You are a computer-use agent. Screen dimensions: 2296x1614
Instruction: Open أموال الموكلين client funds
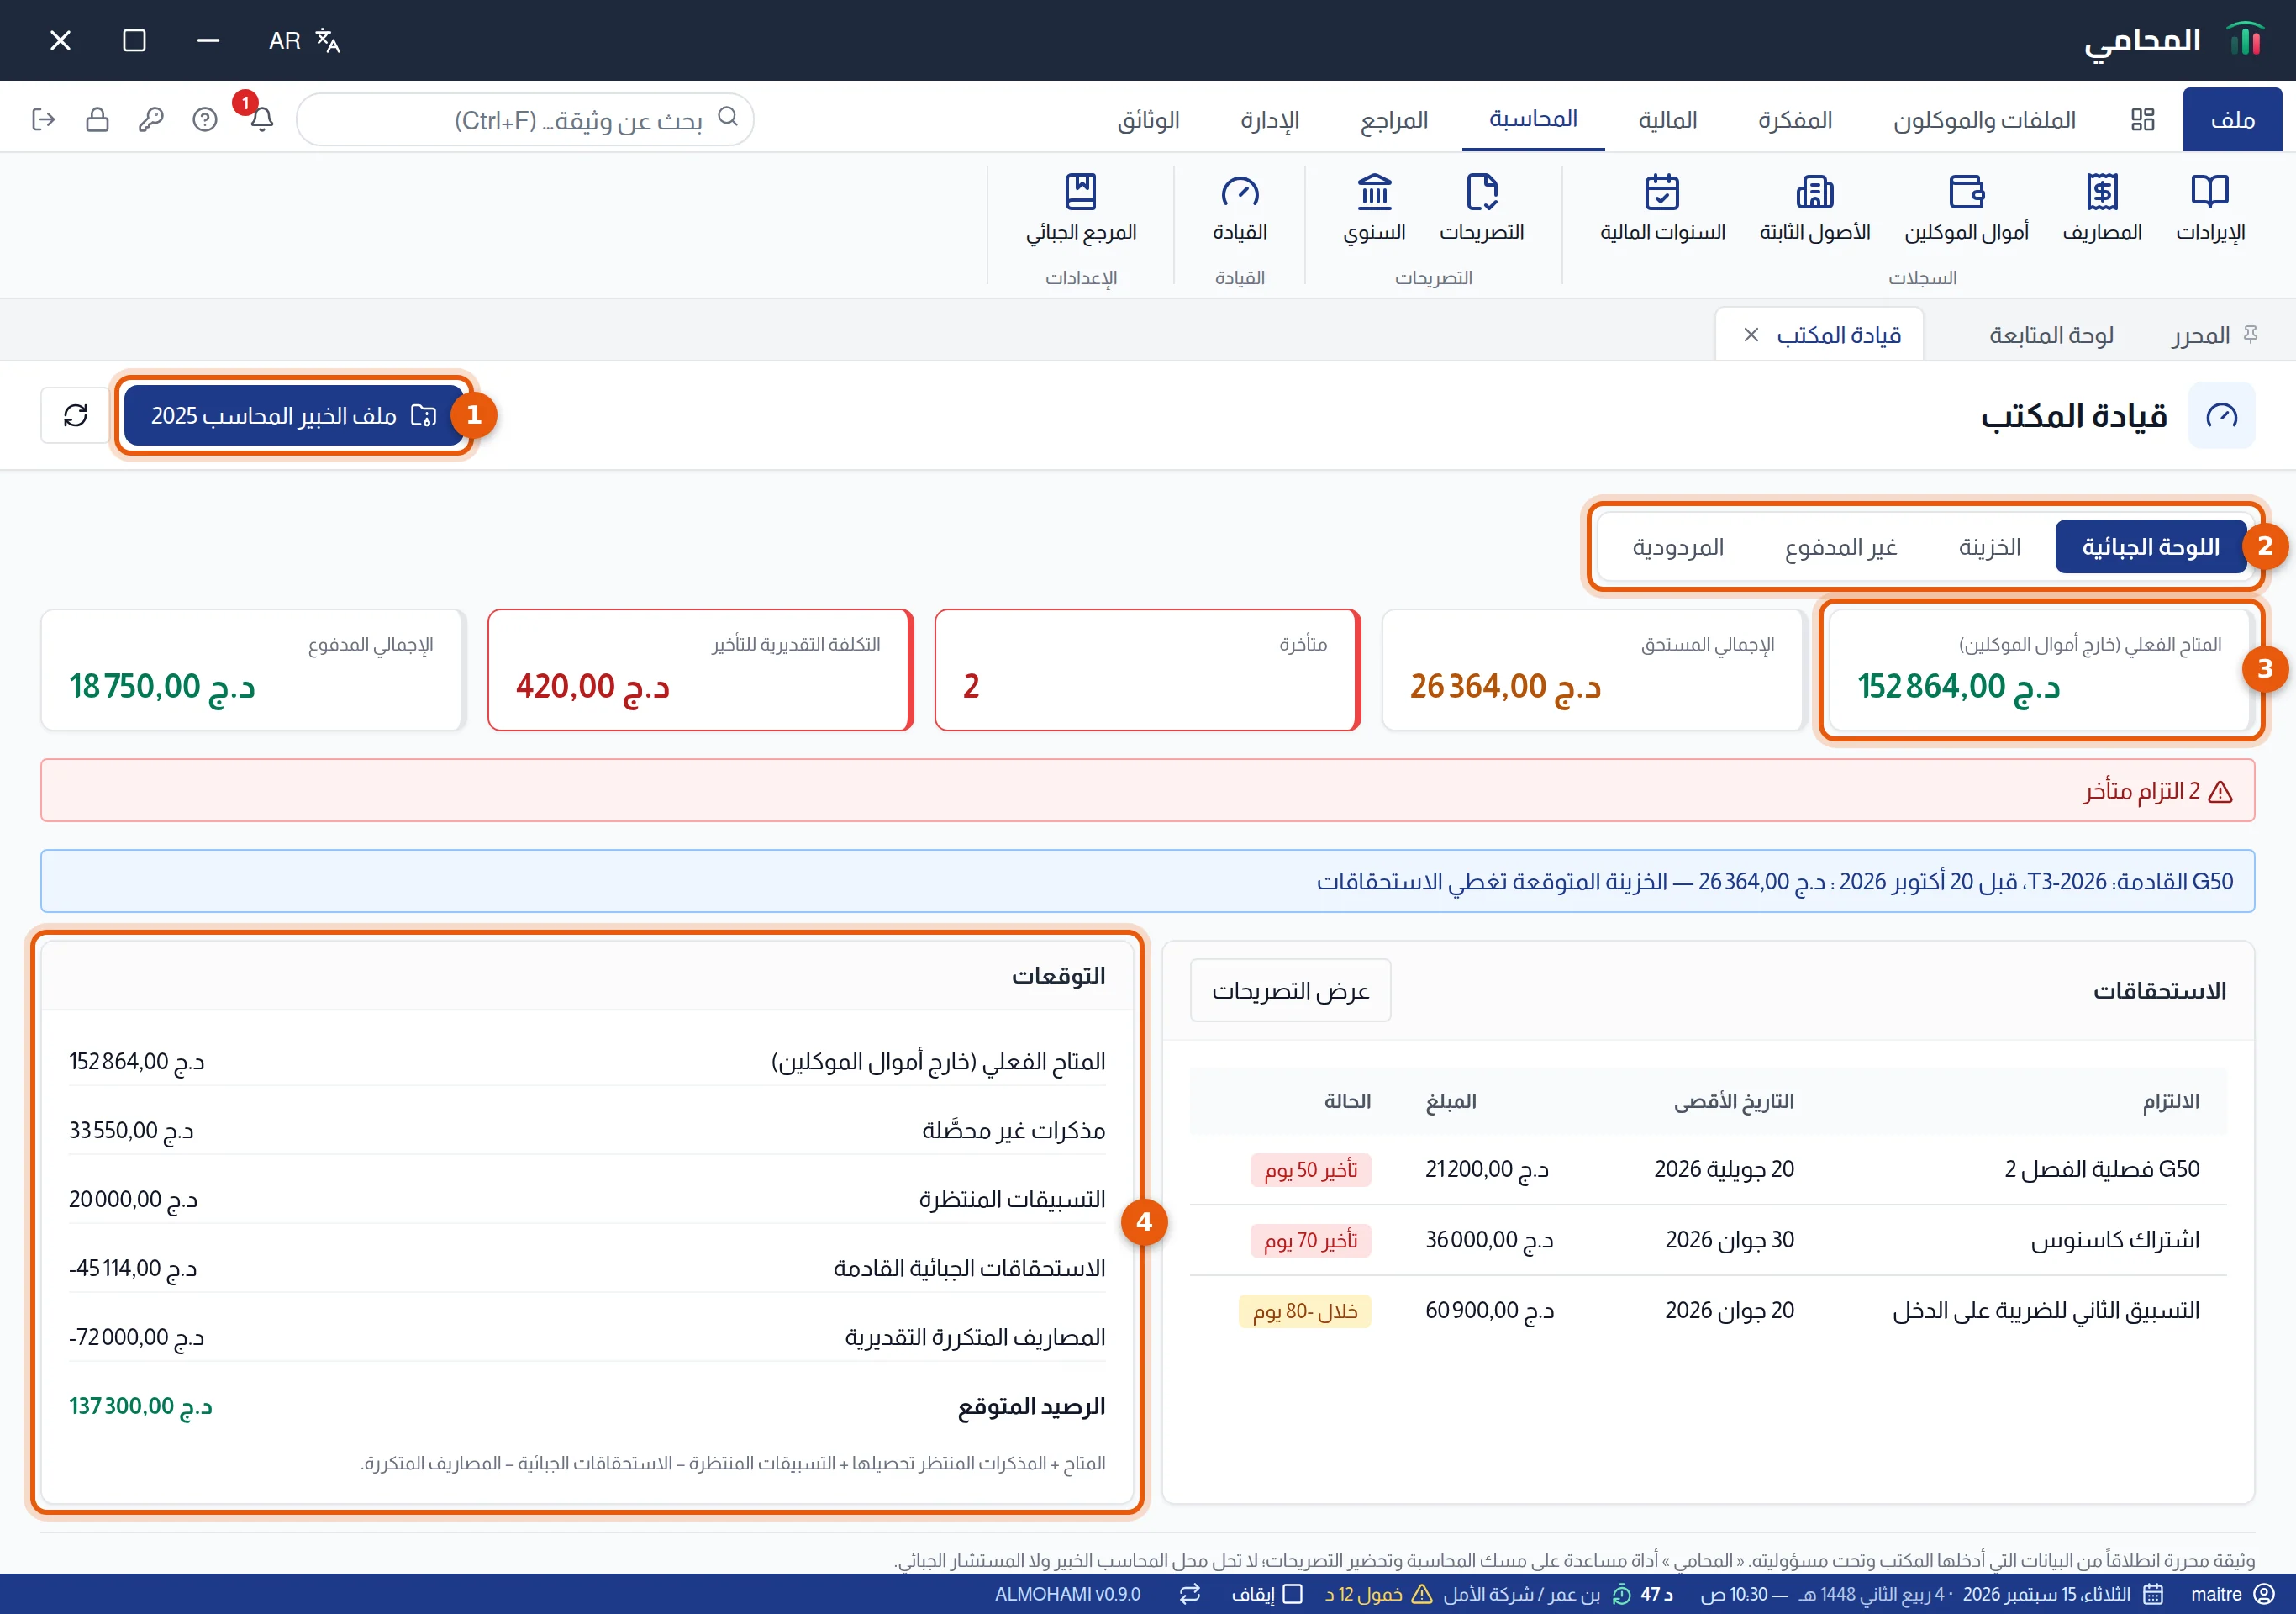1966,207
